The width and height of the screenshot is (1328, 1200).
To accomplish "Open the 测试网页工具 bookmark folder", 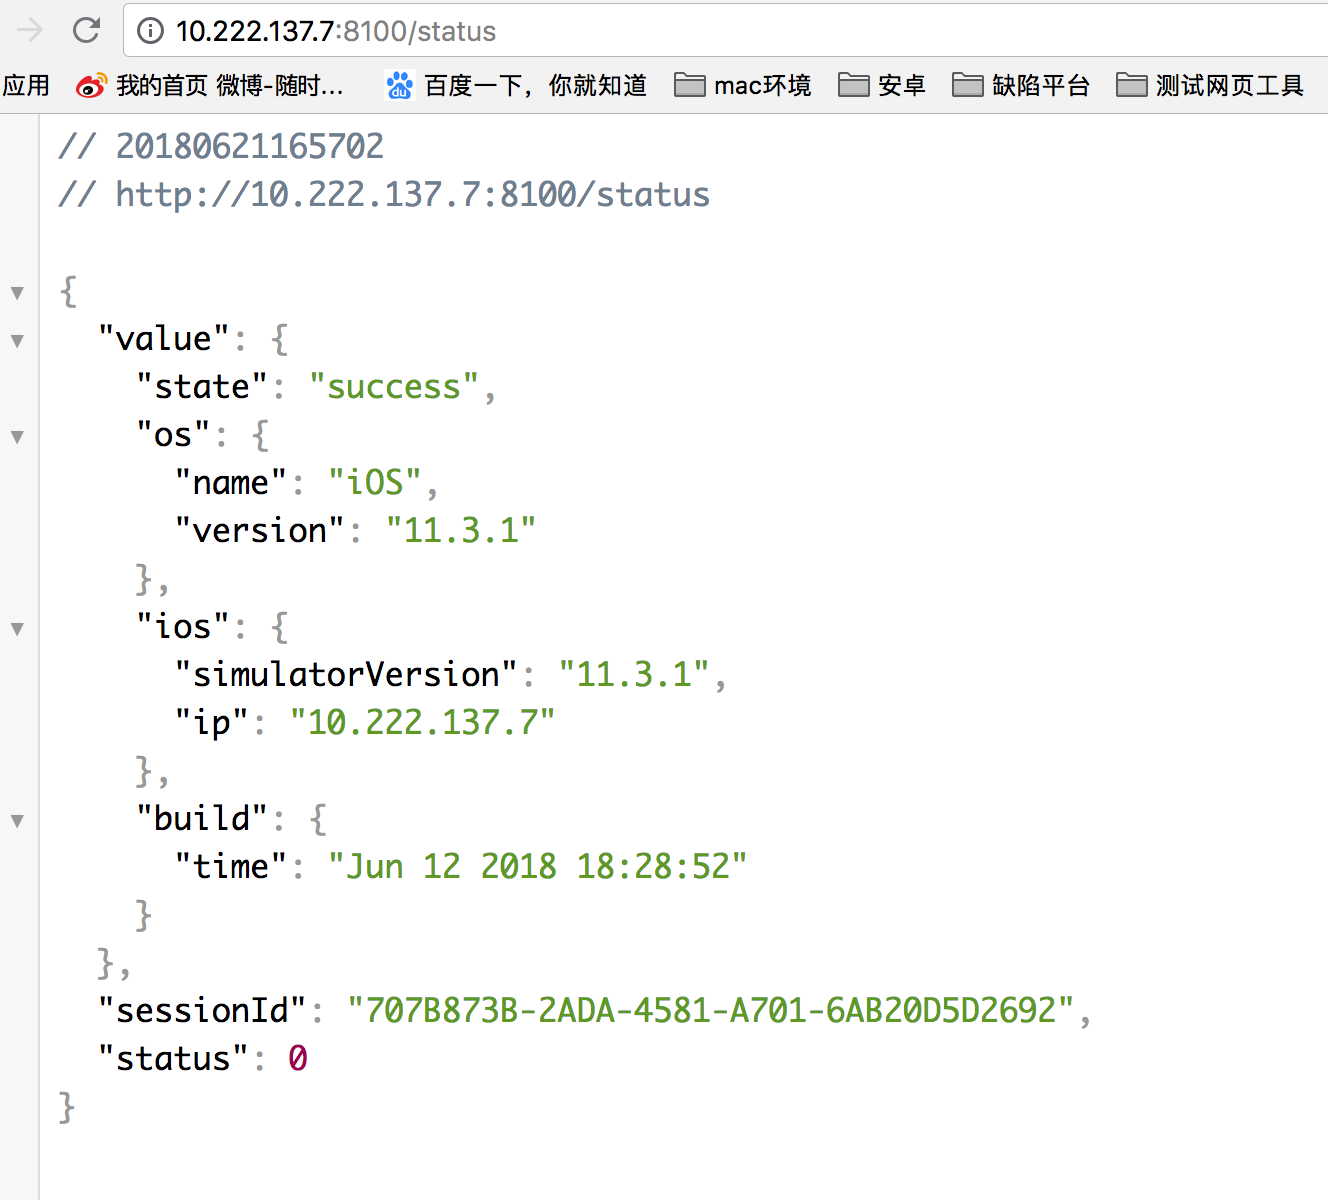I will (x=1210, y=86).
